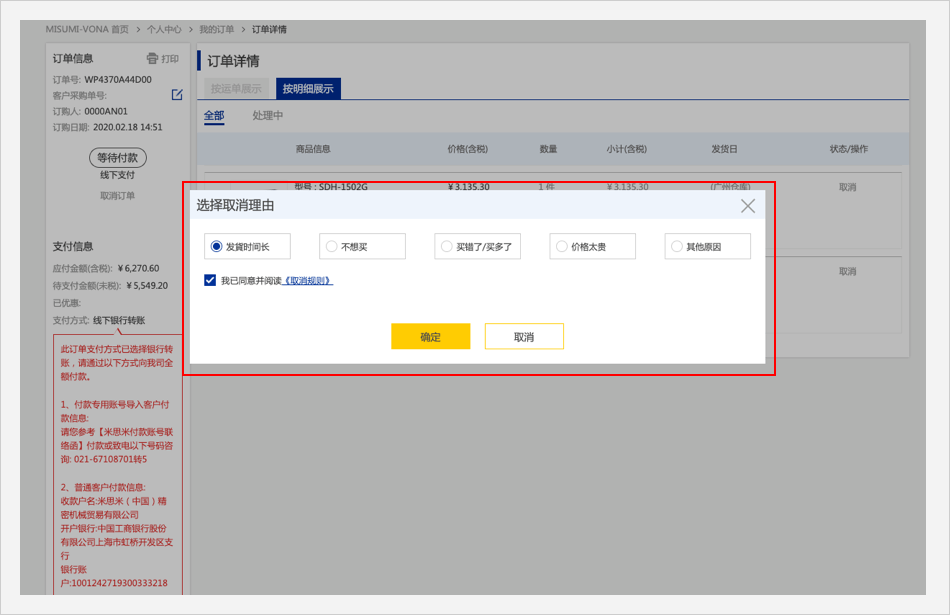Open 我的订单 breadcrumb link

tap(216, 30)
